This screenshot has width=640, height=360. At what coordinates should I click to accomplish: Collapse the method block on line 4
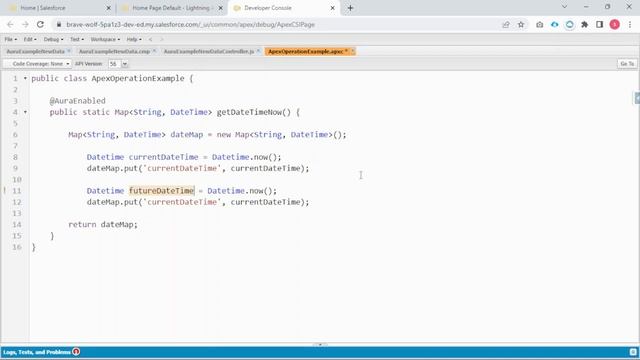[x=25, y=112]
